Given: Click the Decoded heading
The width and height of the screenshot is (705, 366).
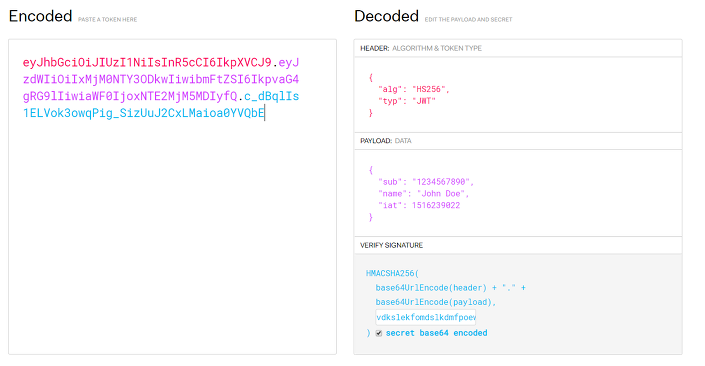Looking at the screenshot, I should [x=386, y=16].
